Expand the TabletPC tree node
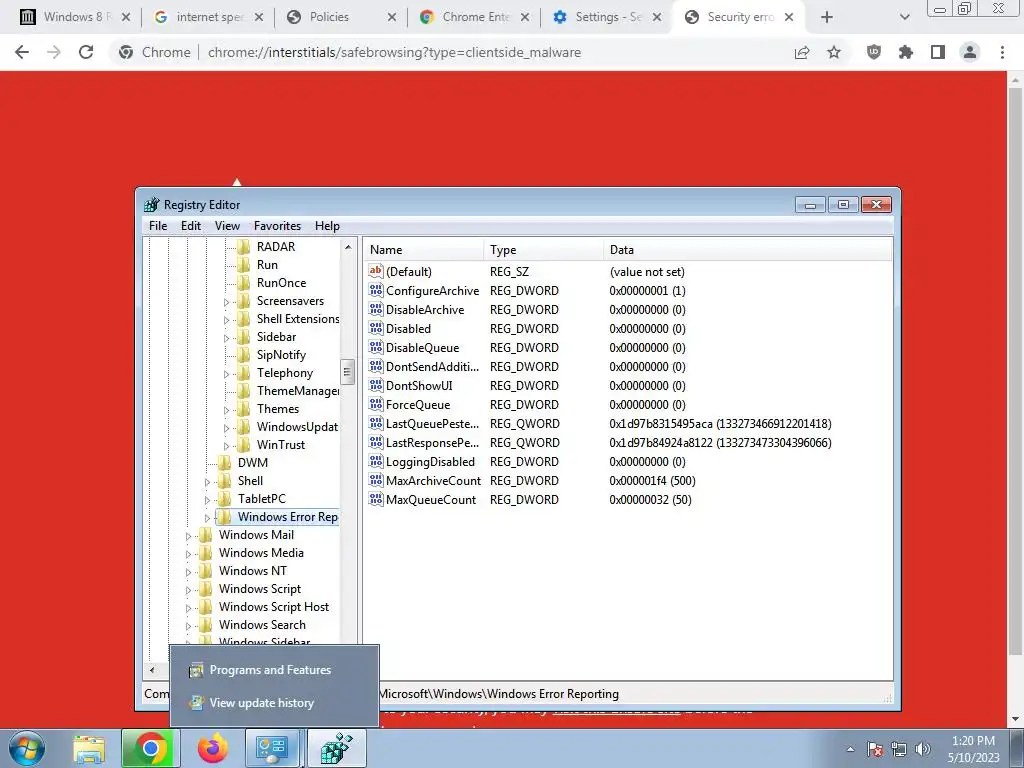The image size is (1024, 768). tap(208, 500)
